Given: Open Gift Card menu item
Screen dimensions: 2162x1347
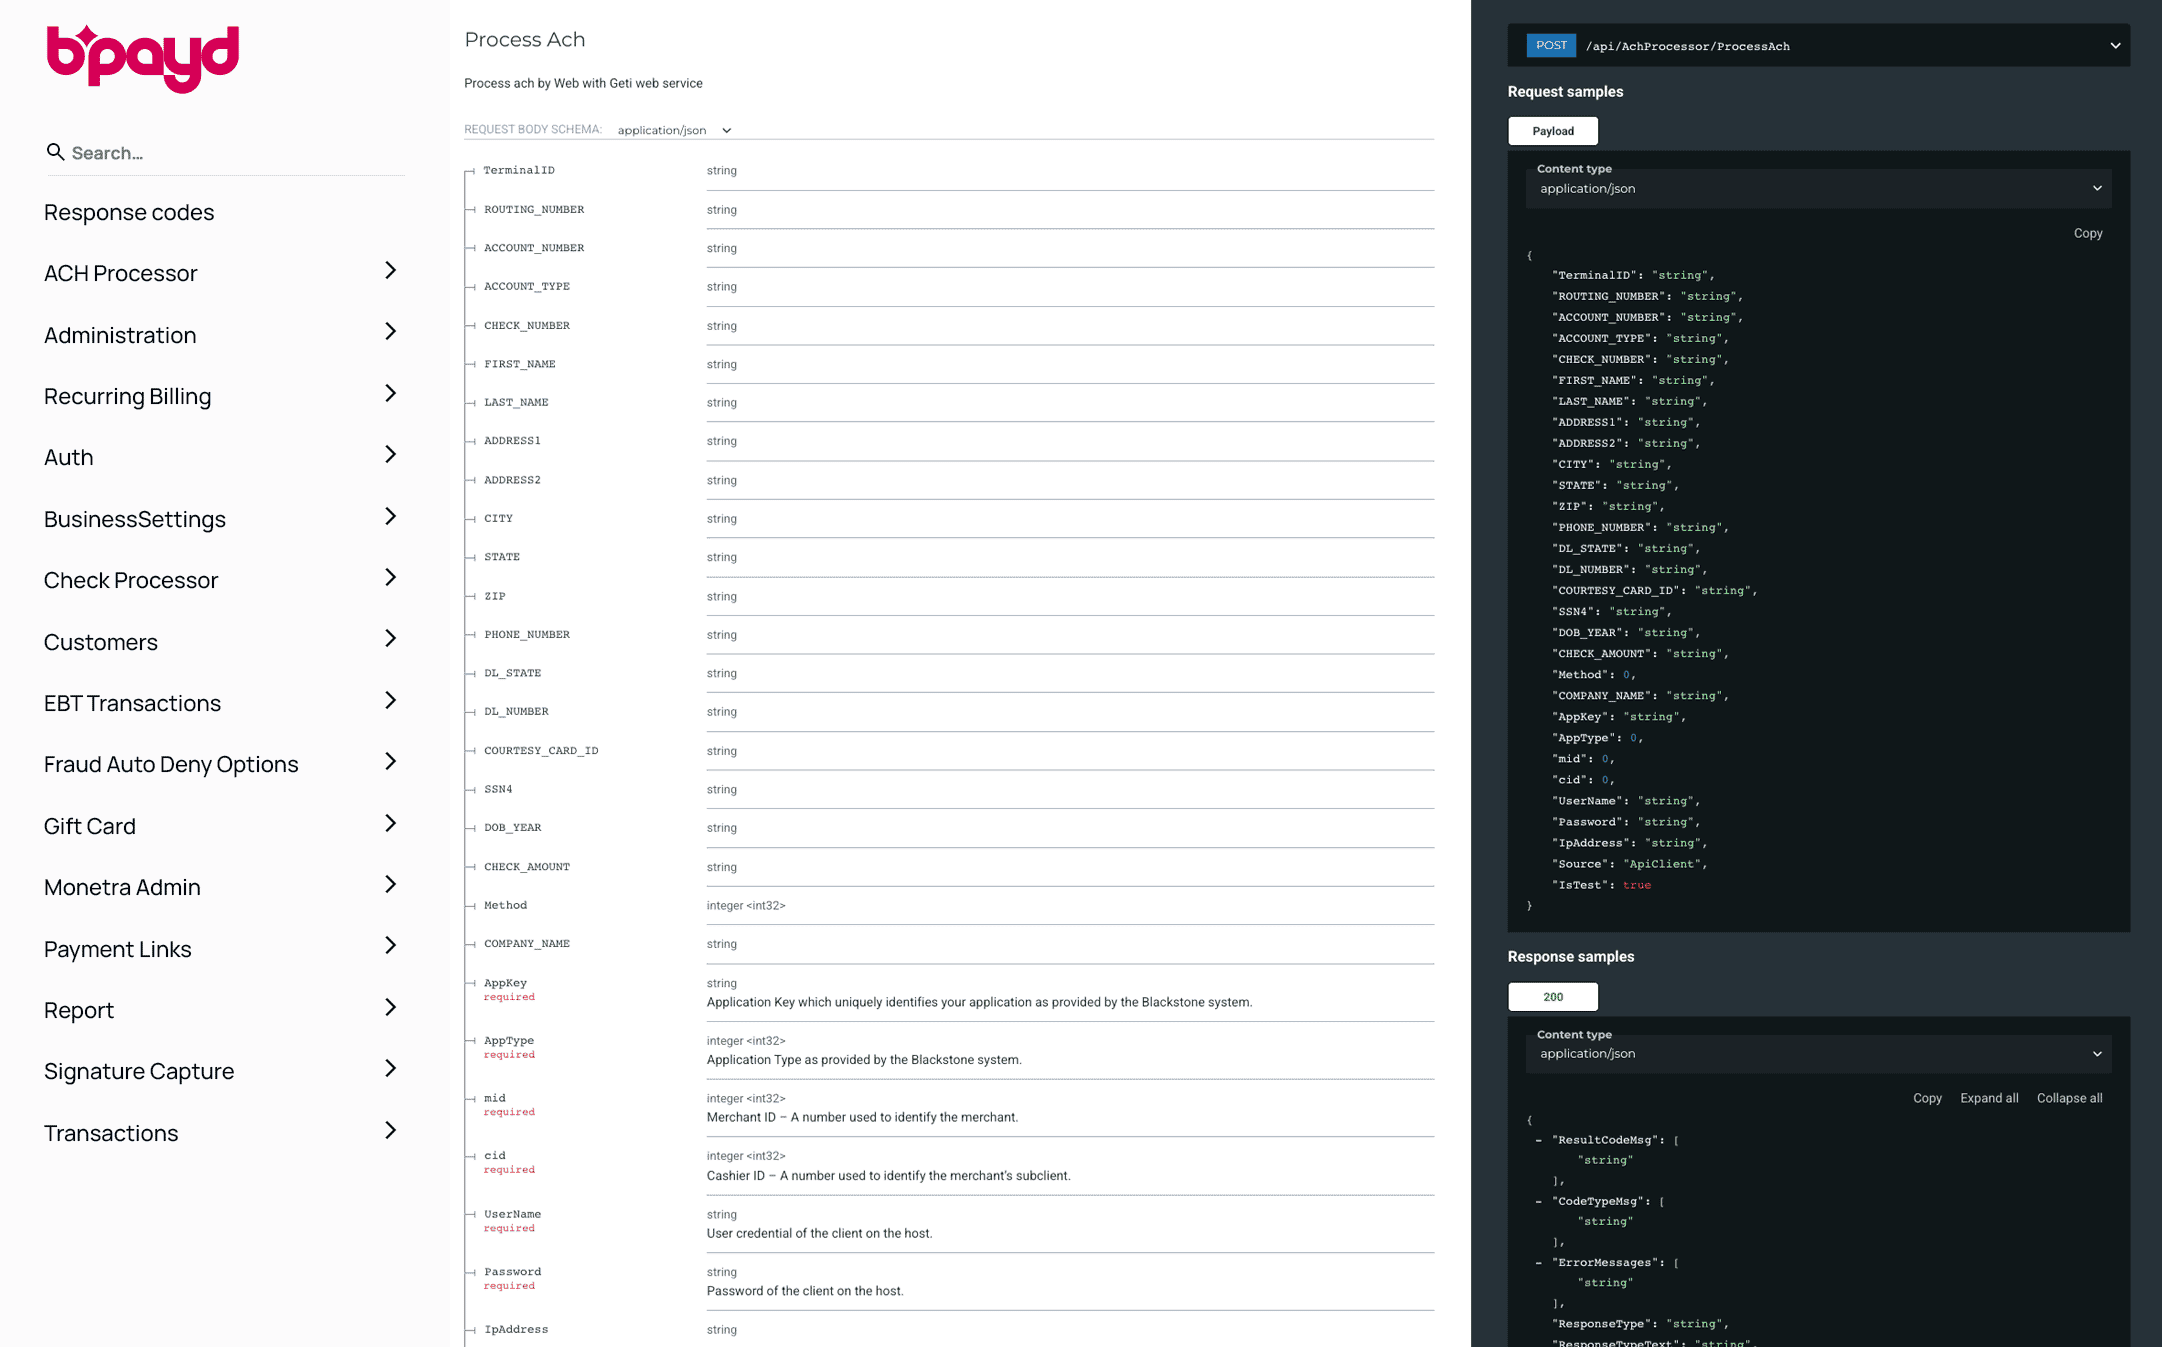Looking at the screenshot, I should (90, 826).
